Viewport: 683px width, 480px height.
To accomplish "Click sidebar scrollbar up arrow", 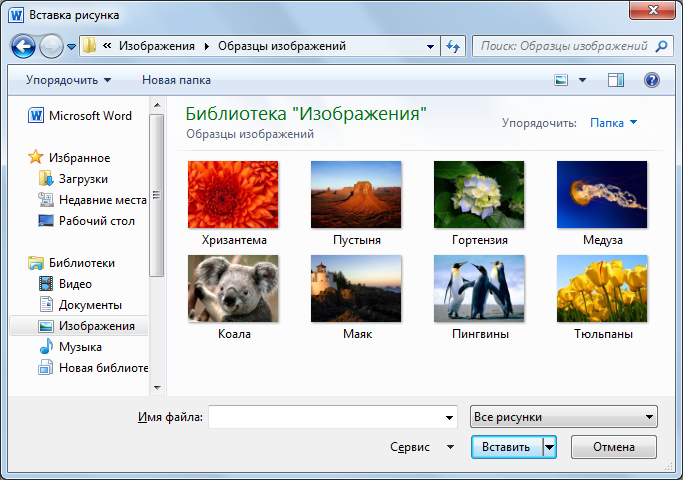I will coord(157,105).
